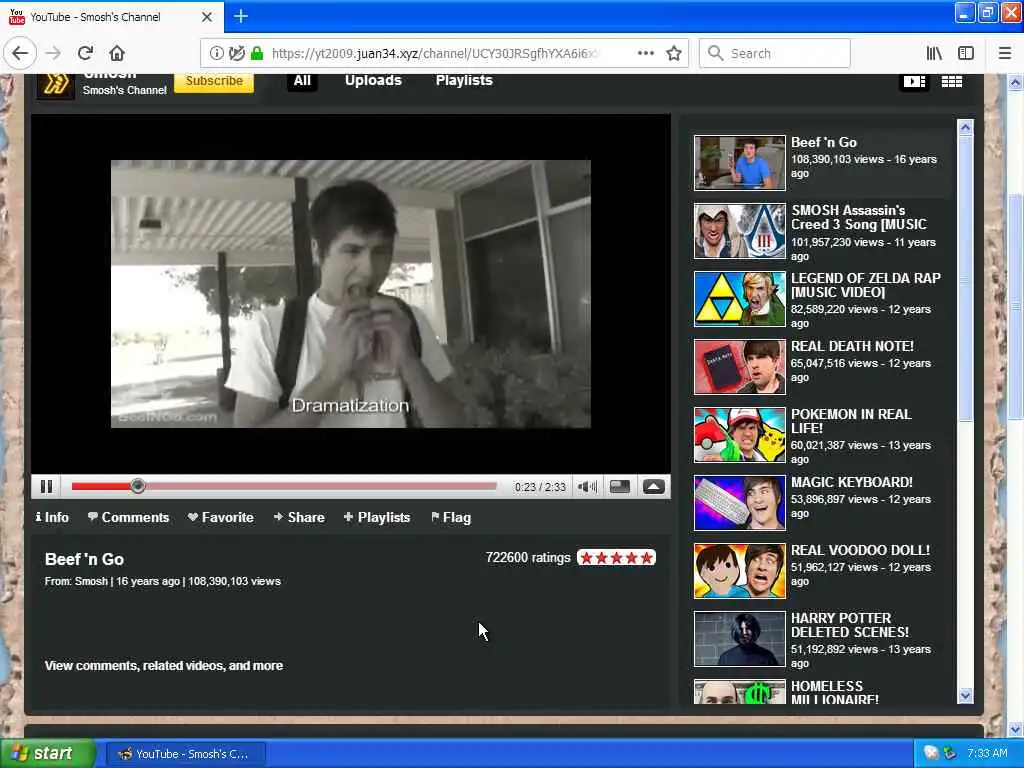Click YouTube - Smosh's C... taskbar button
1024x768 pixels.
click(x=185, y=754)
